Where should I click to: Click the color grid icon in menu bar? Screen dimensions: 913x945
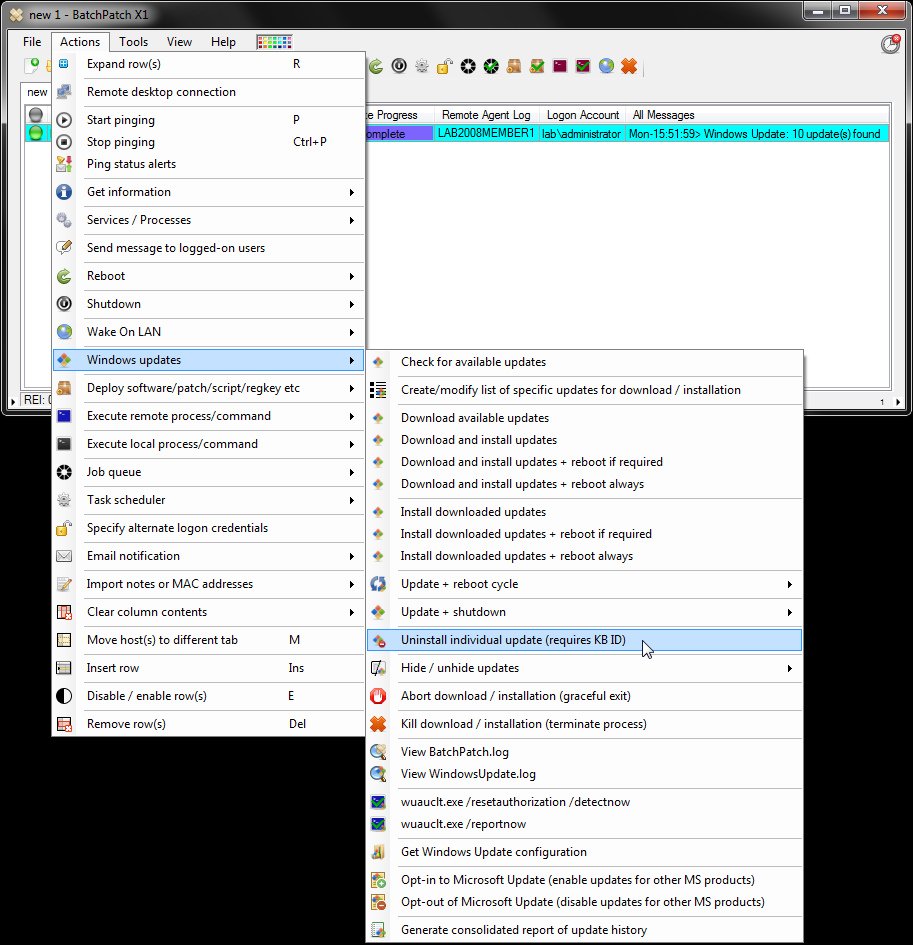(274, 42)
